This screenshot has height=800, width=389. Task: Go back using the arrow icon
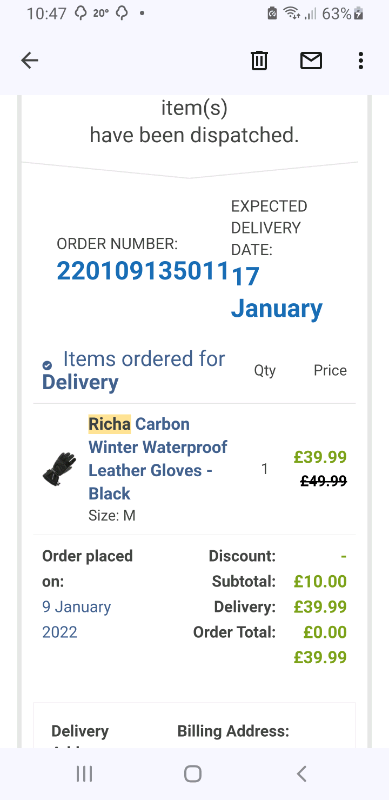[x=30, y=61]
